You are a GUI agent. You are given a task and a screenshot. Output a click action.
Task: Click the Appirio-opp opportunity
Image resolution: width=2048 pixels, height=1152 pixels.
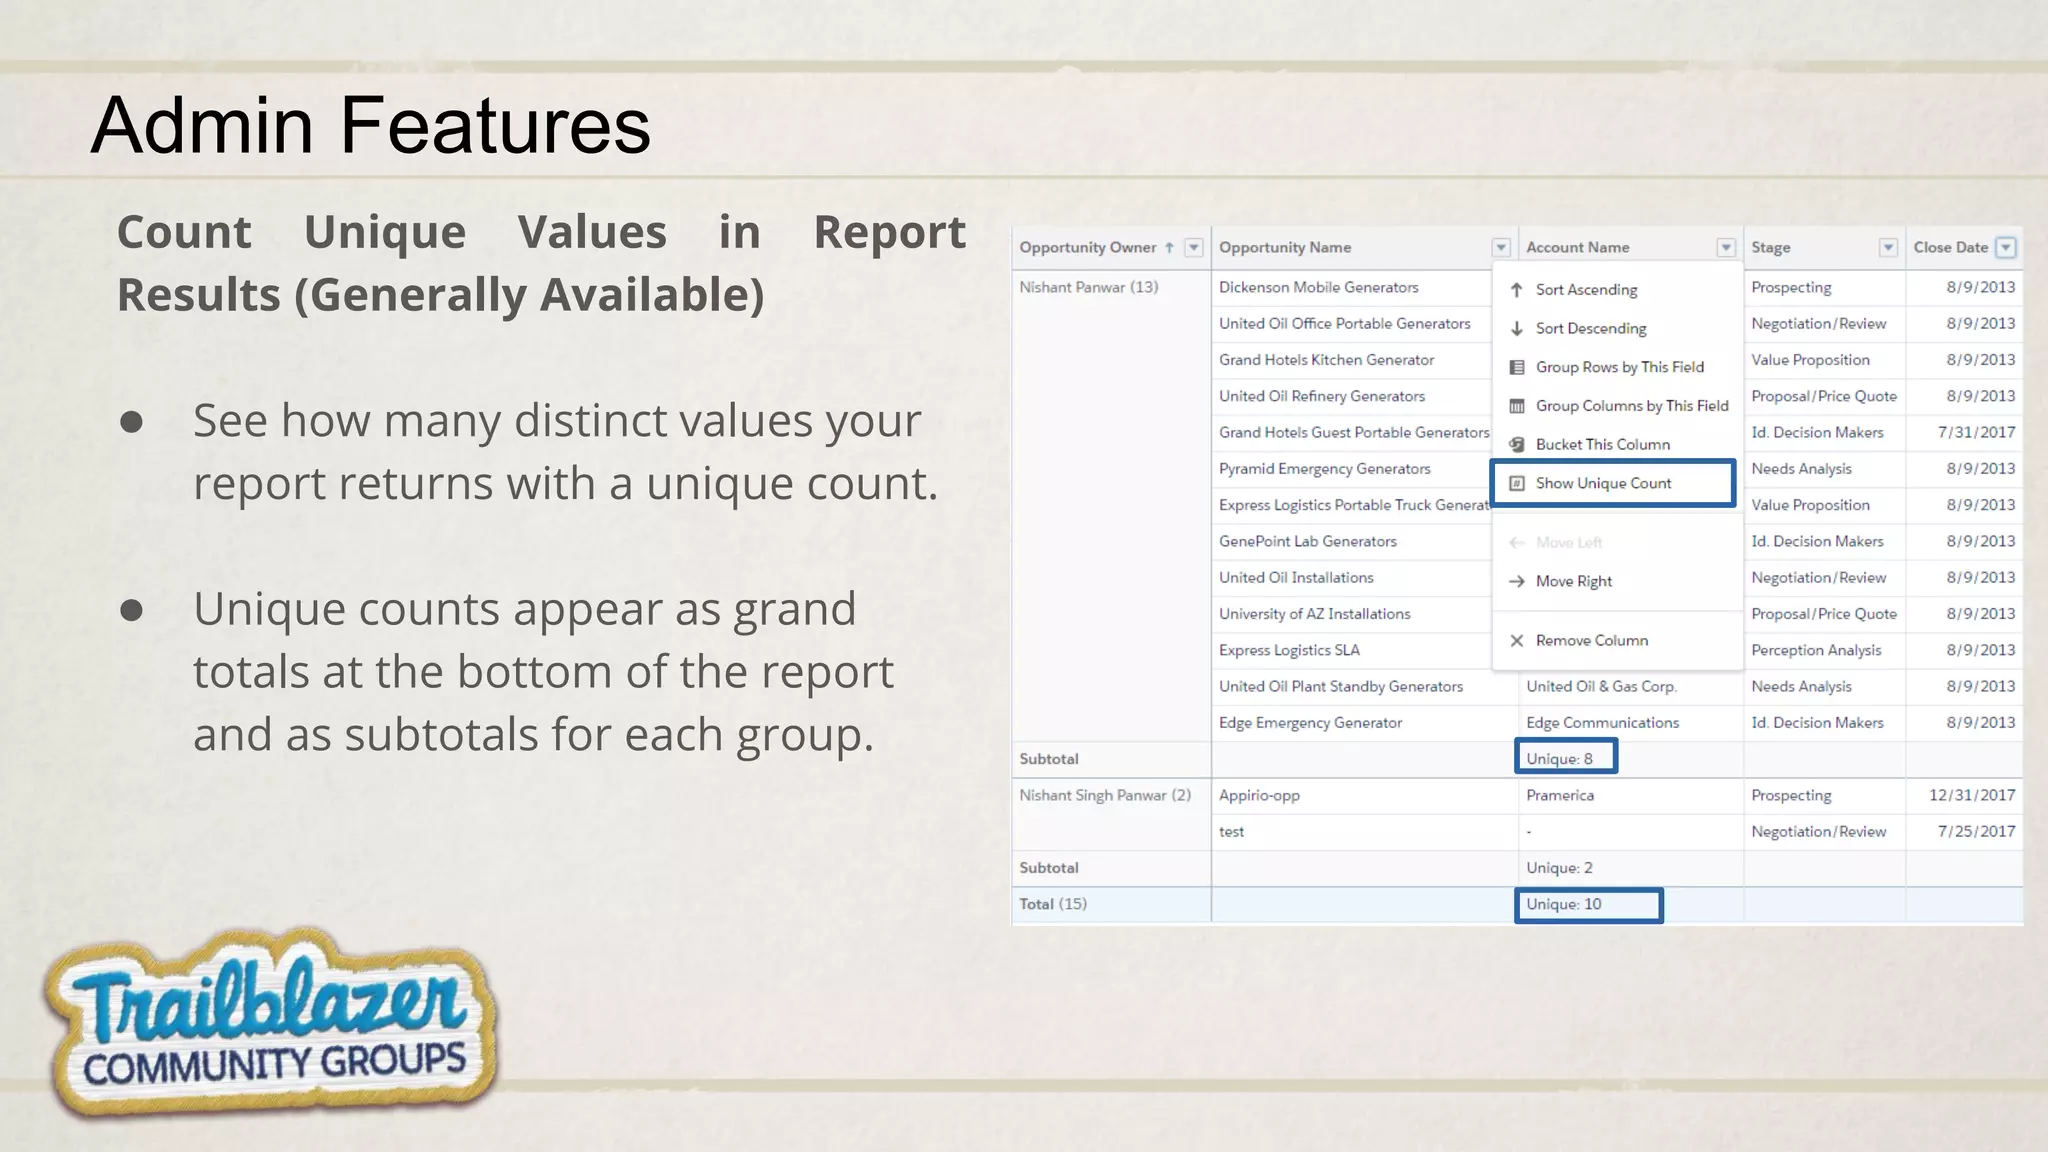1259,796
